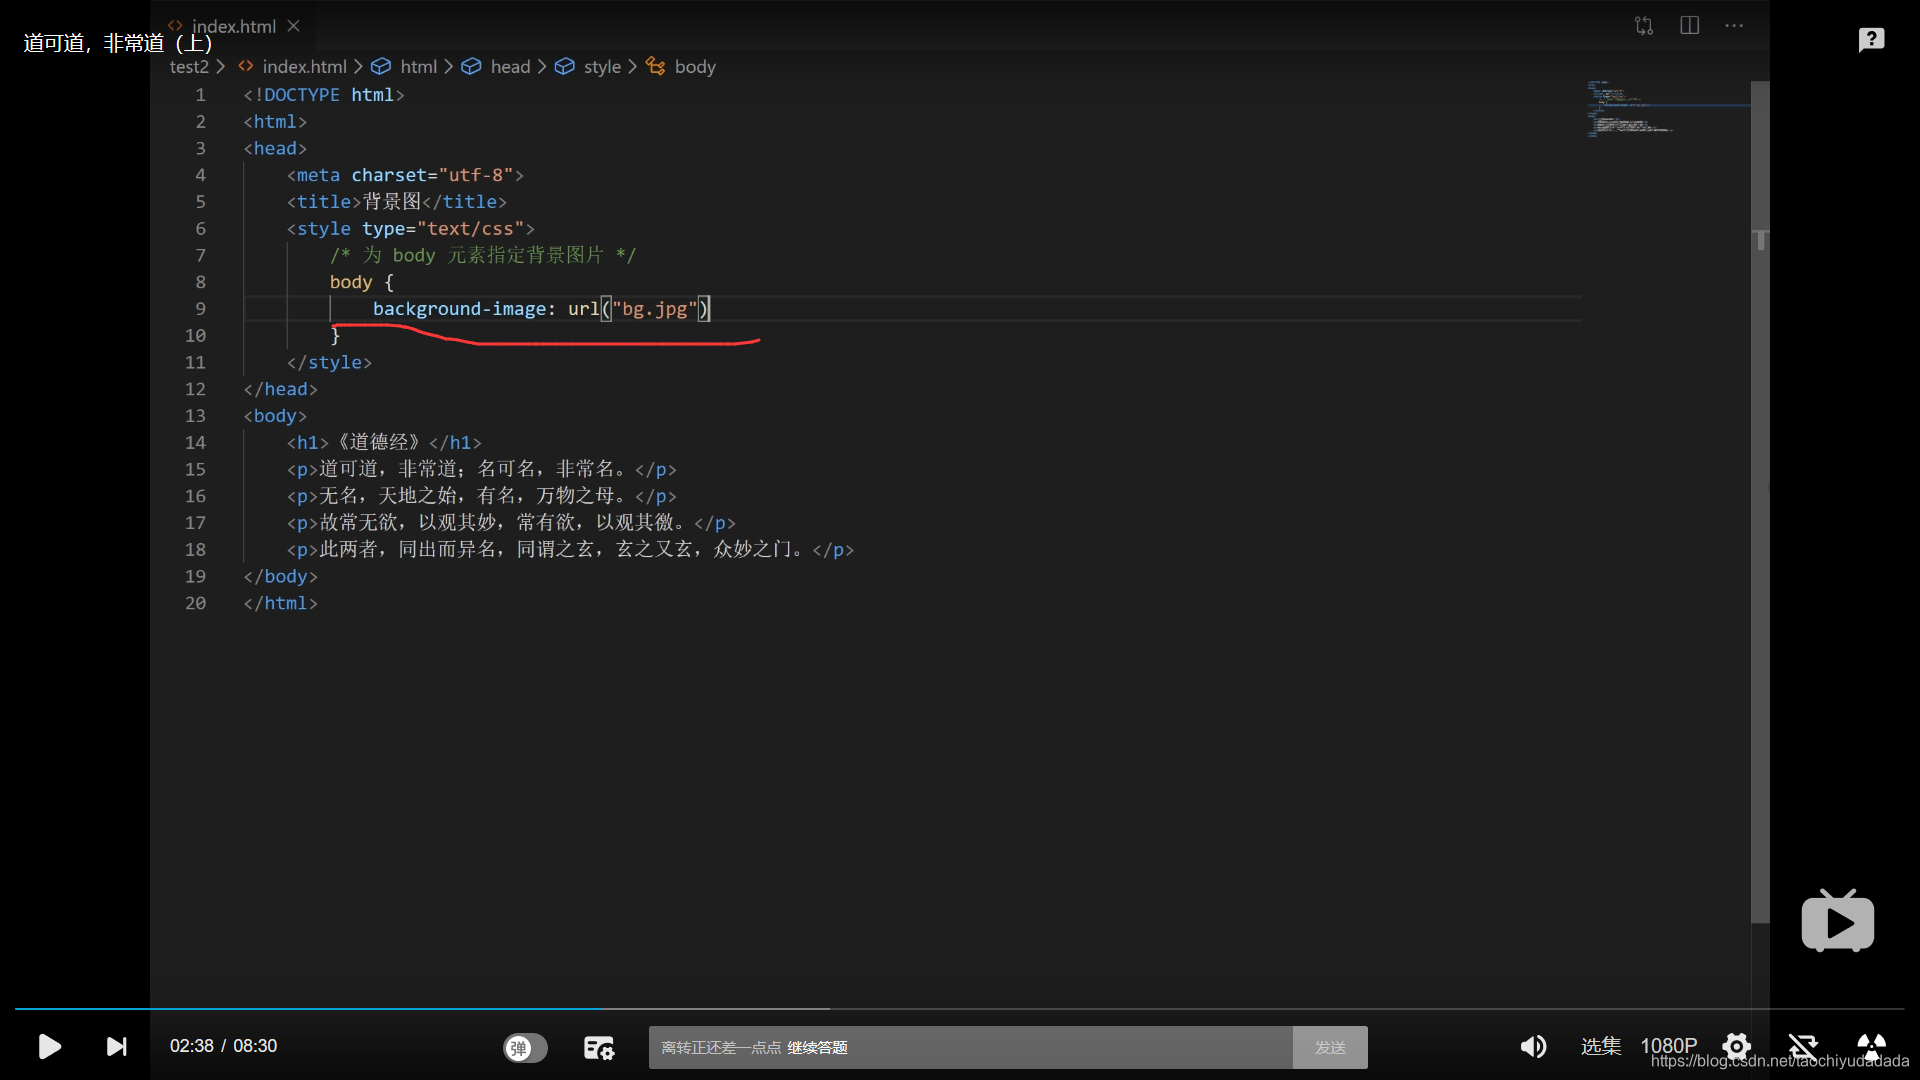Click the split editor icon
1920x1080 pixels.
tap(1689, 26)
